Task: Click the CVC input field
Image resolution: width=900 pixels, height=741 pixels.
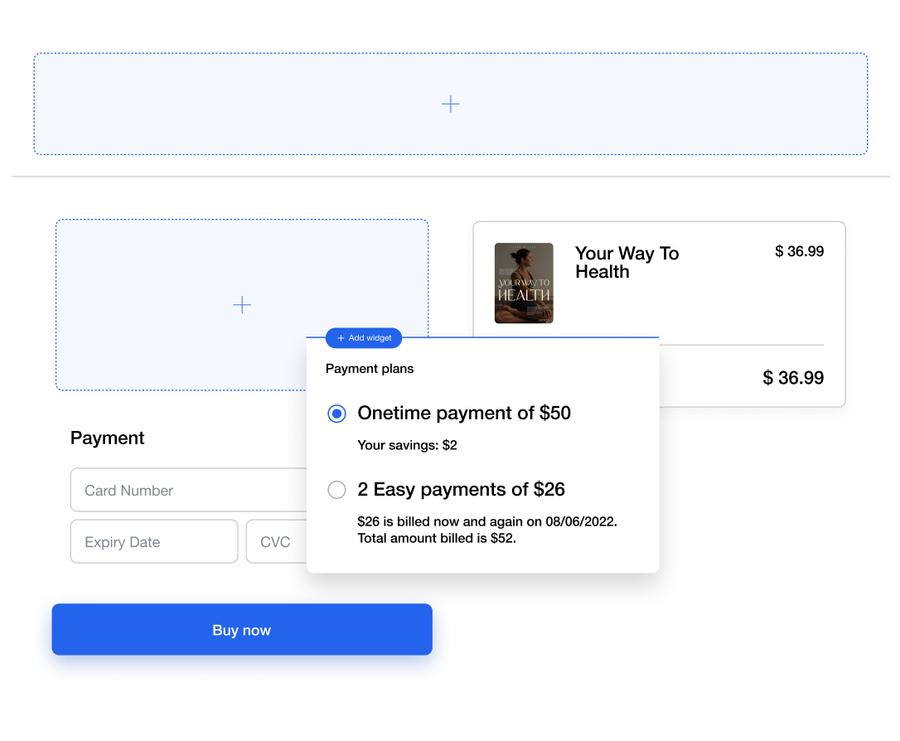Action: coord(277,542)
